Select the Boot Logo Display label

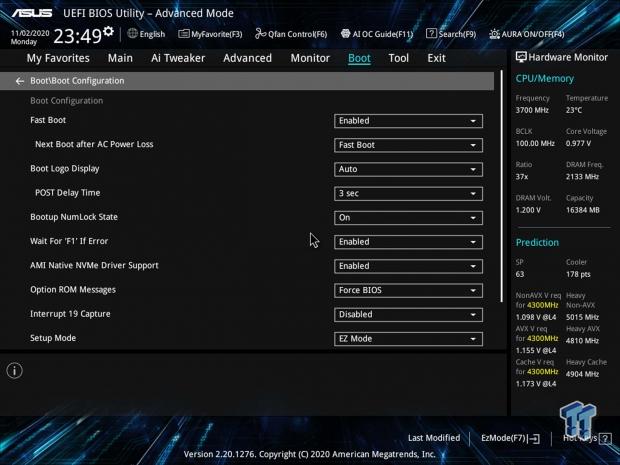click(64, 169)
